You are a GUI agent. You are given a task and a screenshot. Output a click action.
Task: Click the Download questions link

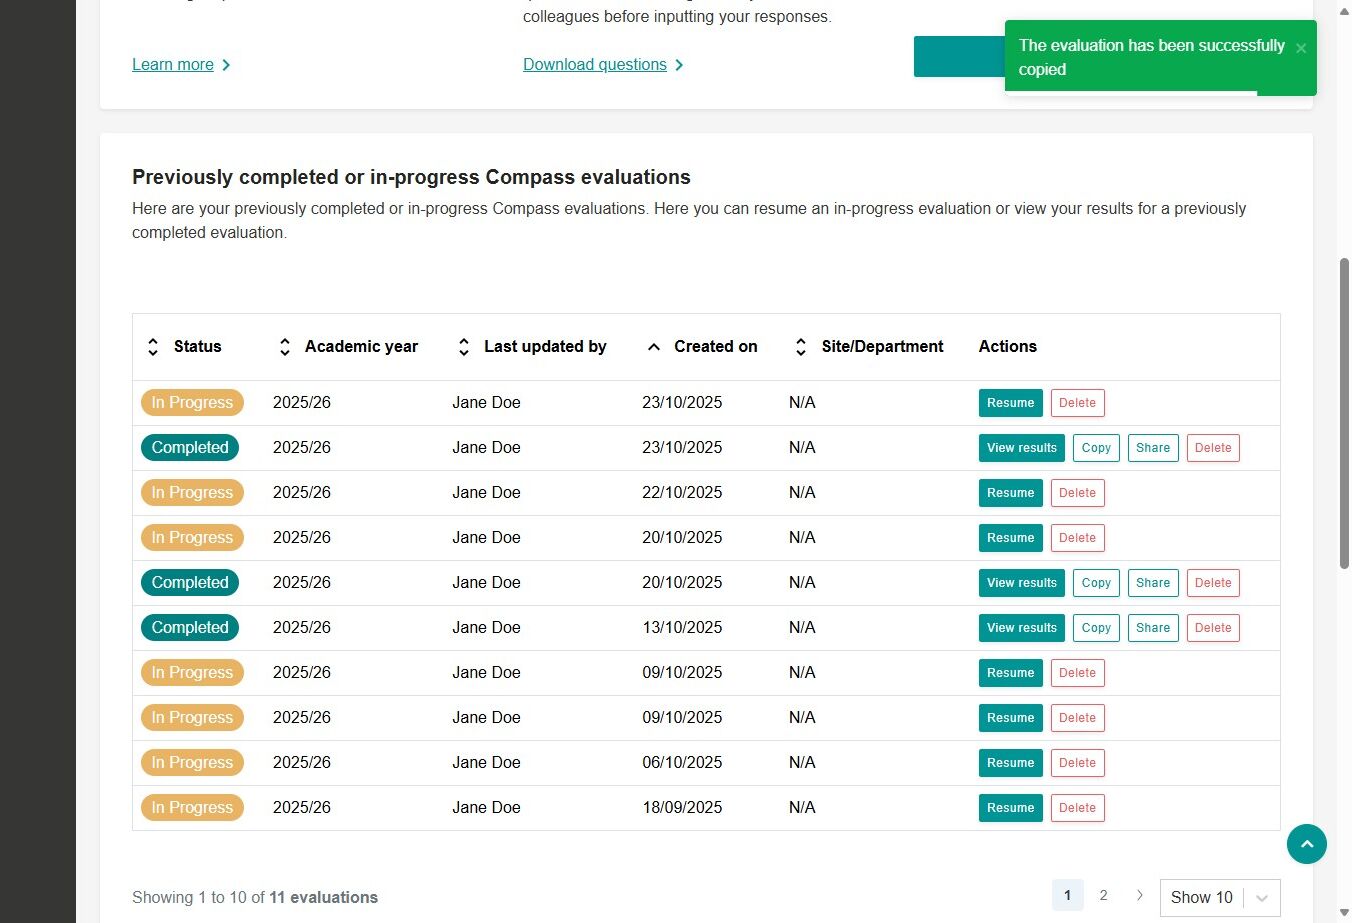[603, 65]
